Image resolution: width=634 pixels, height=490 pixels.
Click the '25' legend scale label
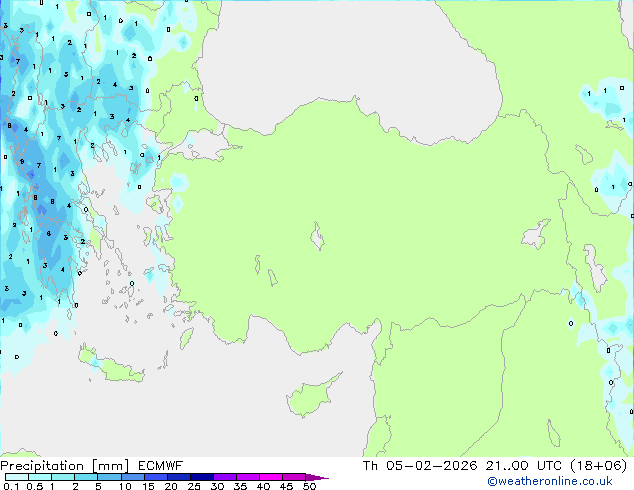(194, 486)
